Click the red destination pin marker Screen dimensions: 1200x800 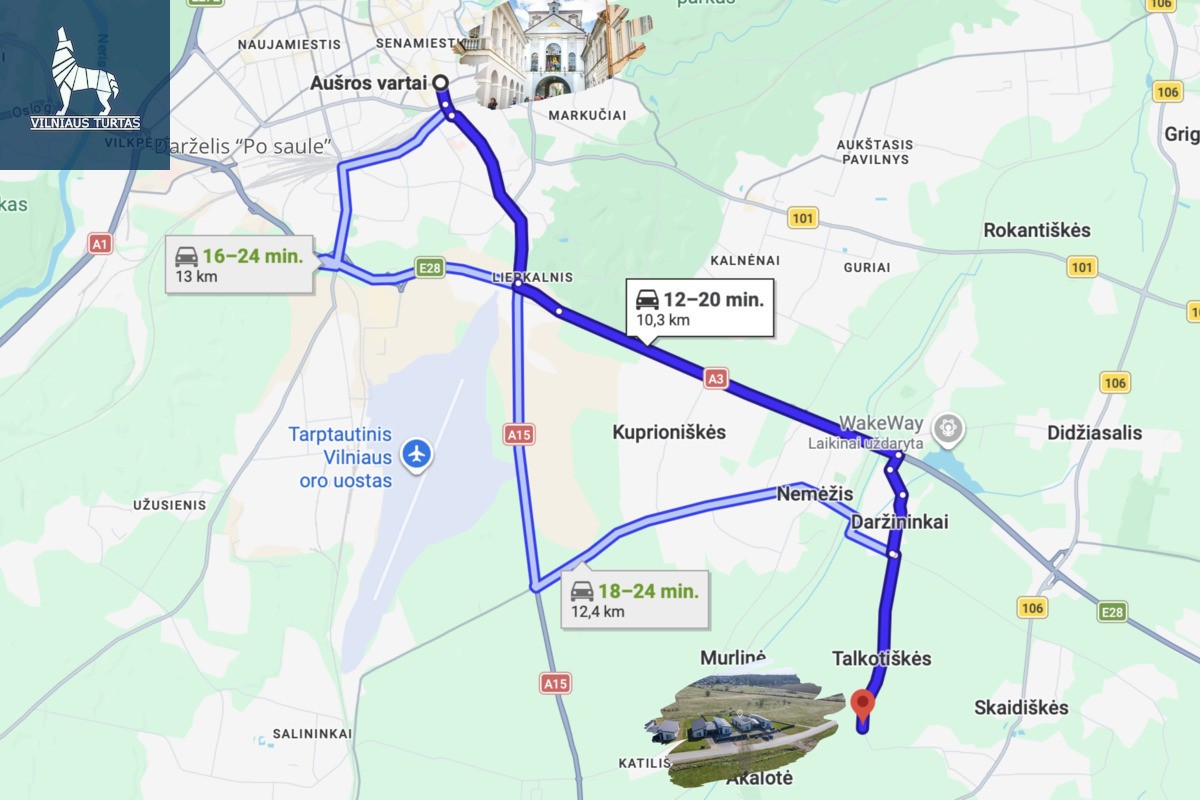(x=862, y=706)
